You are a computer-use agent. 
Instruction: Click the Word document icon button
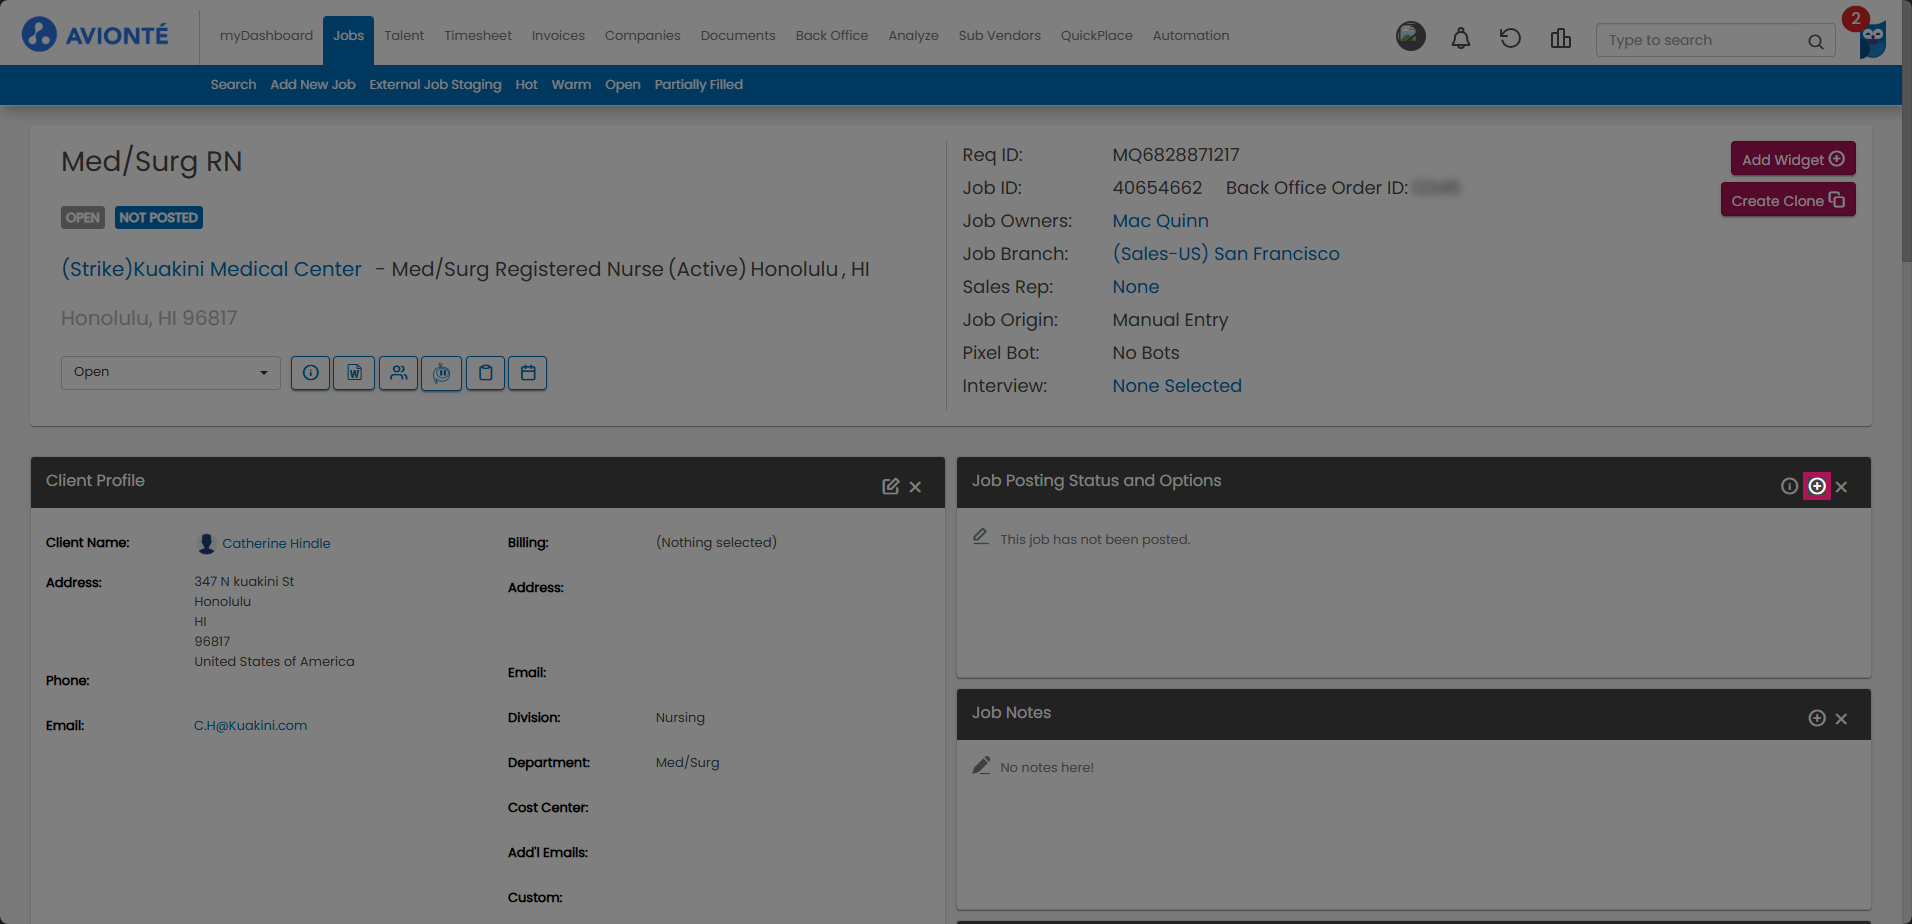pos(354,373)
